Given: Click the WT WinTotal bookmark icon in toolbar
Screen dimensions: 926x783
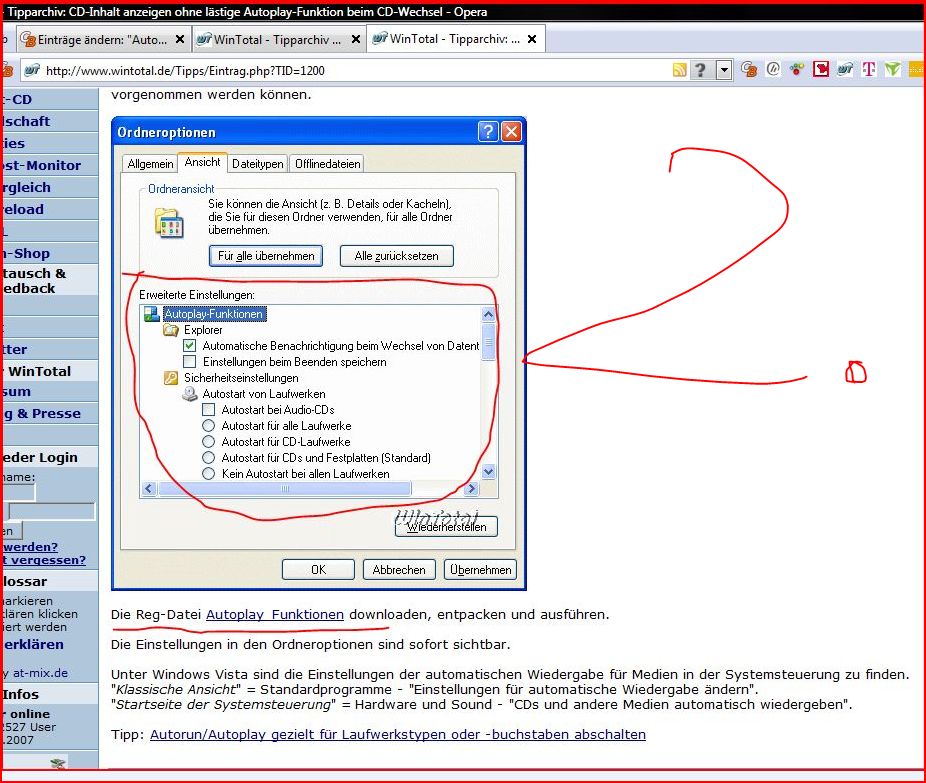Looking at the screenshot, I should (x=845, y=70).
